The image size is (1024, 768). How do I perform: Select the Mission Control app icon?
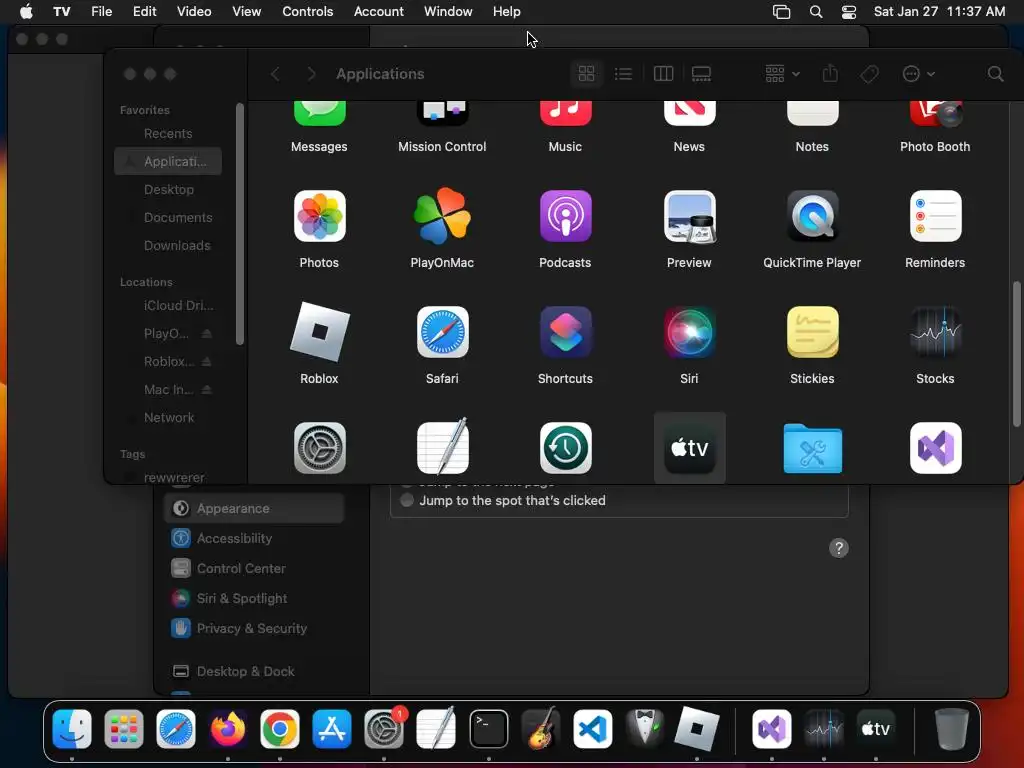click(442, 114)
